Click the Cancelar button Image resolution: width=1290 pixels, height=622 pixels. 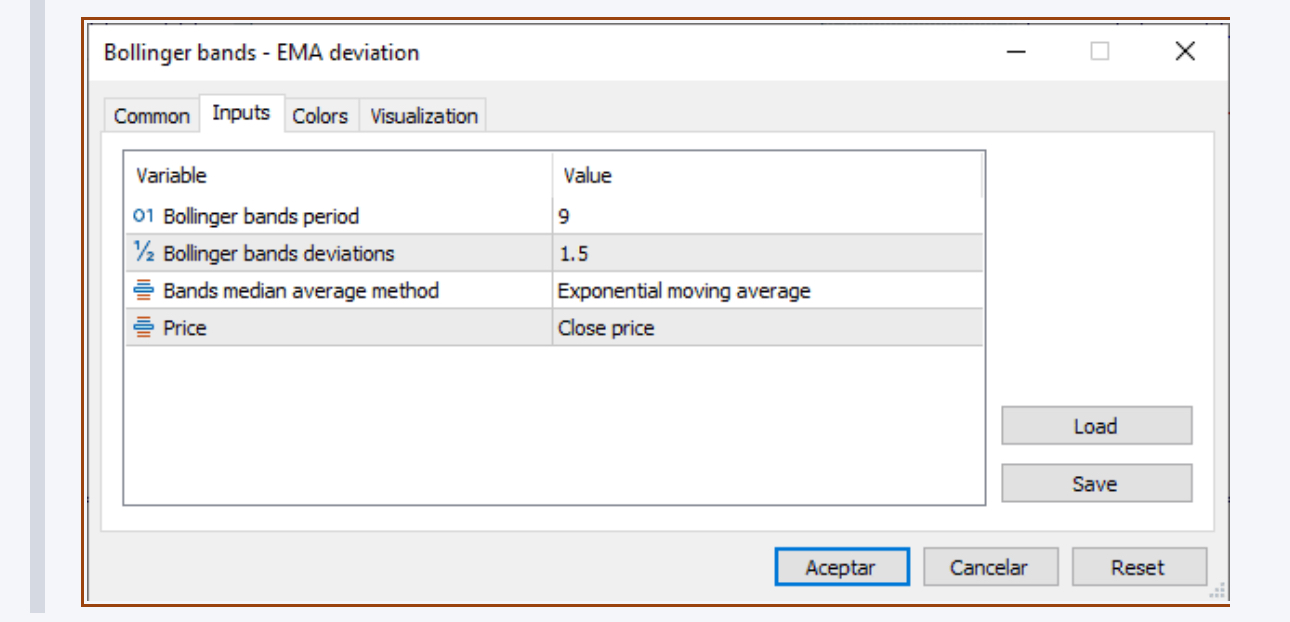tap(989, 567)
